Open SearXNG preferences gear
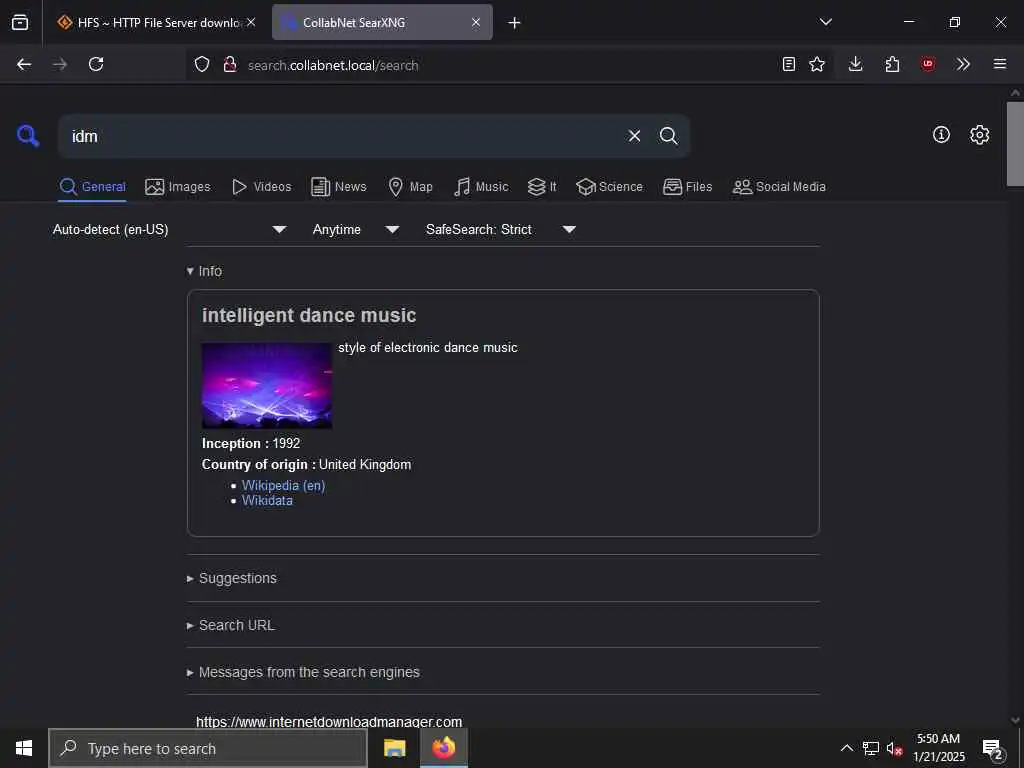 point(979,135)
